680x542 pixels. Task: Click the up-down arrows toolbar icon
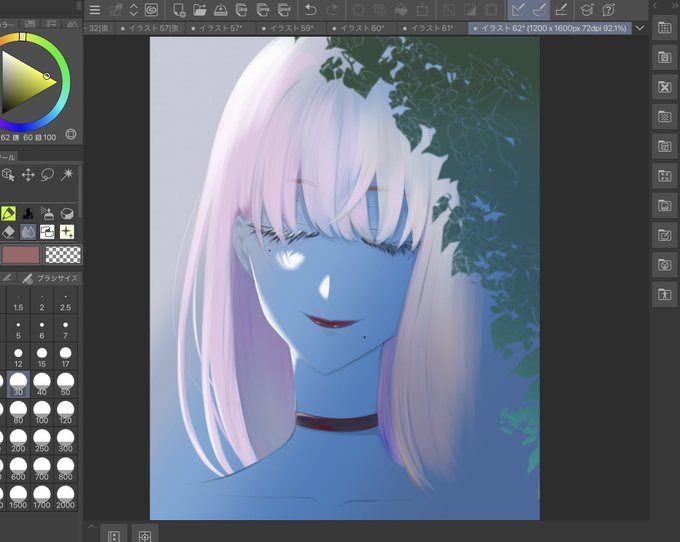134,10
